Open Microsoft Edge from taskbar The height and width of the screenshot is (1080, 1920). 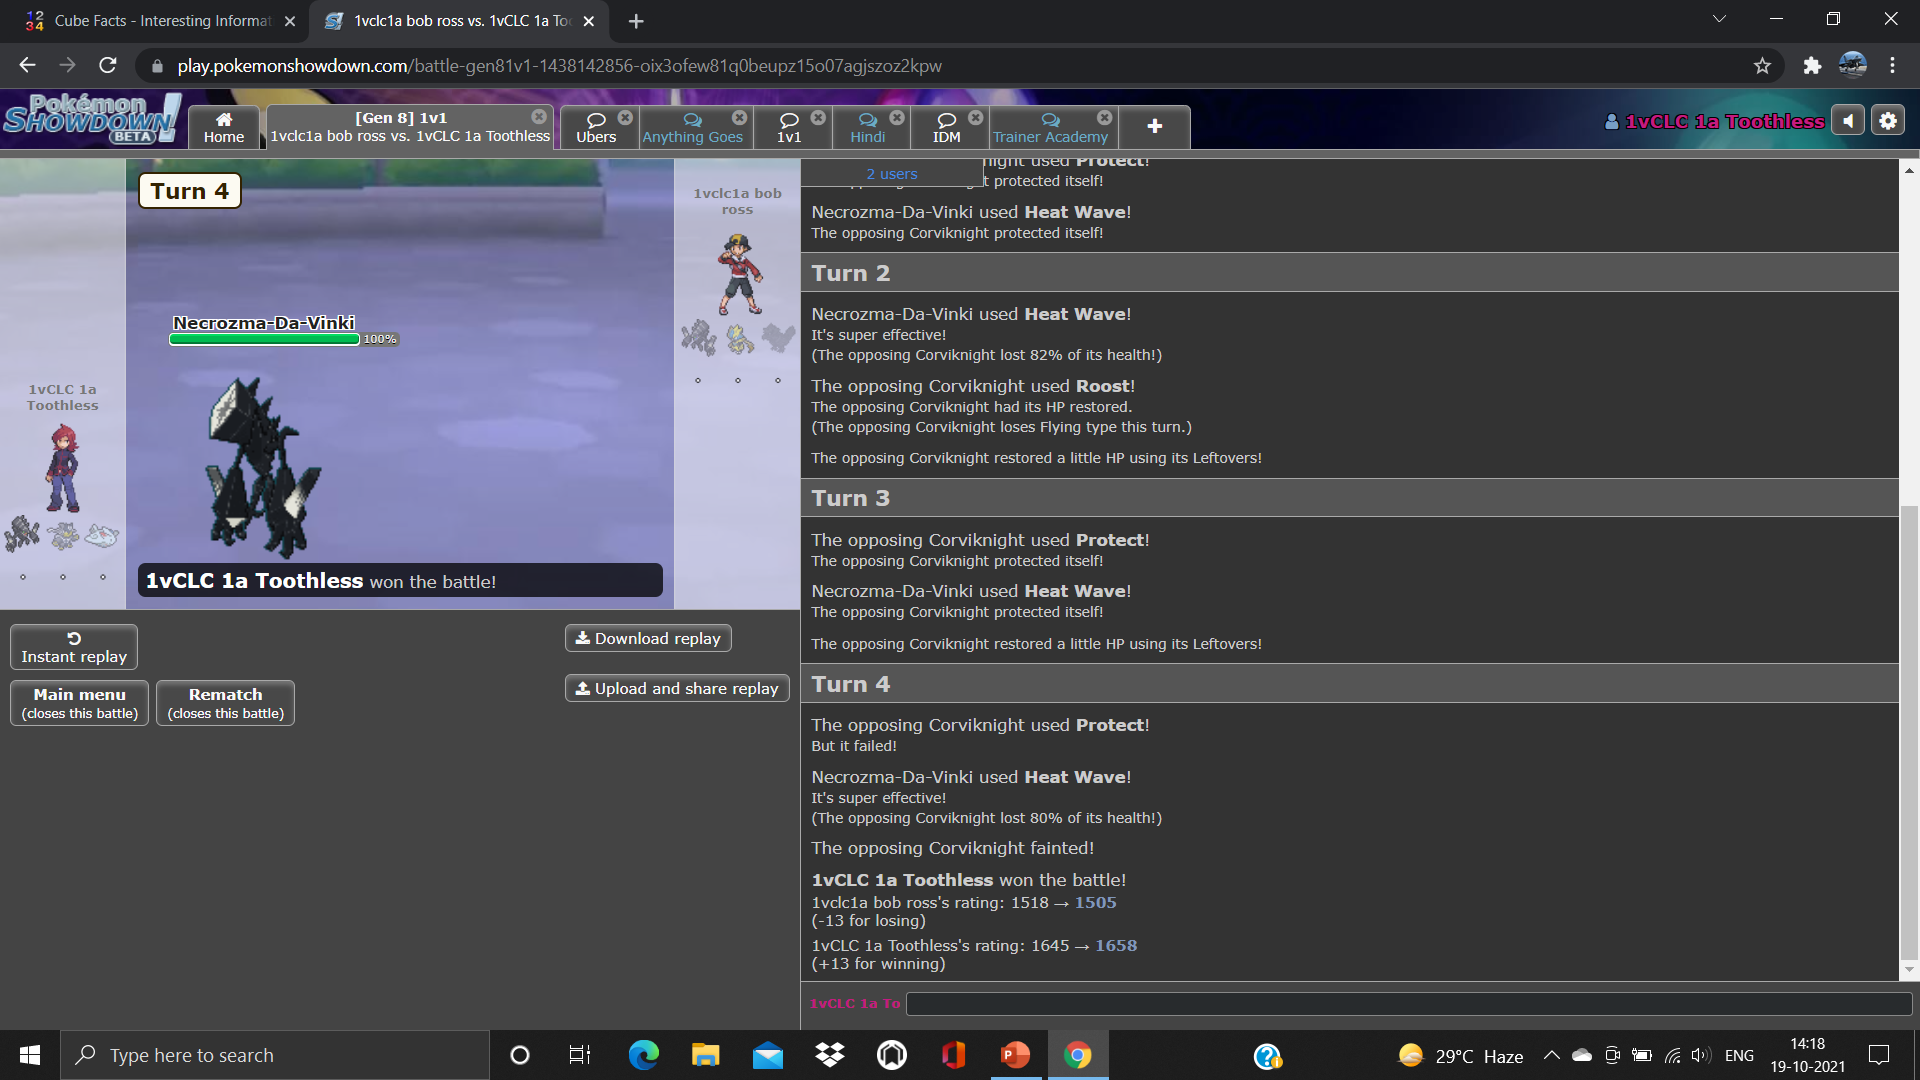[x=643, y=1055]
